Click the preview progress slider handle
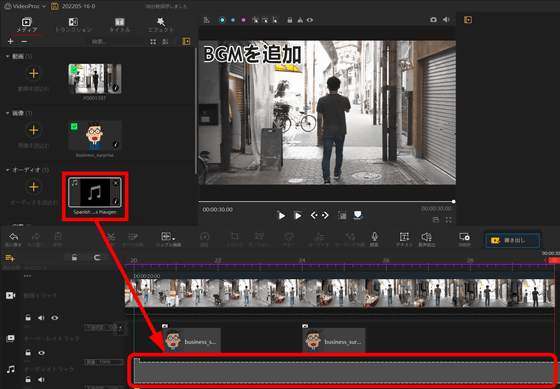The width and height of the screenshot is (560, 389). pyautogui.click(x=454, y=201)
